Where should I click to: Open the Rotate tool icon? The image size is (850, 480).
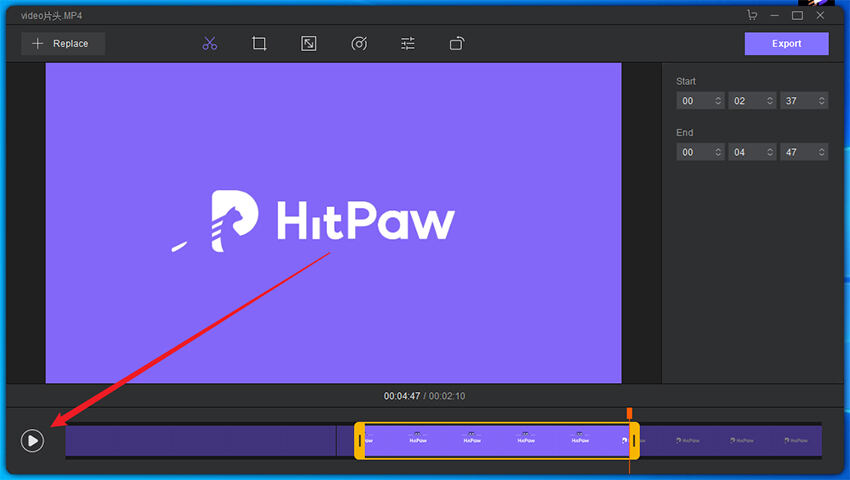(457, 43)
